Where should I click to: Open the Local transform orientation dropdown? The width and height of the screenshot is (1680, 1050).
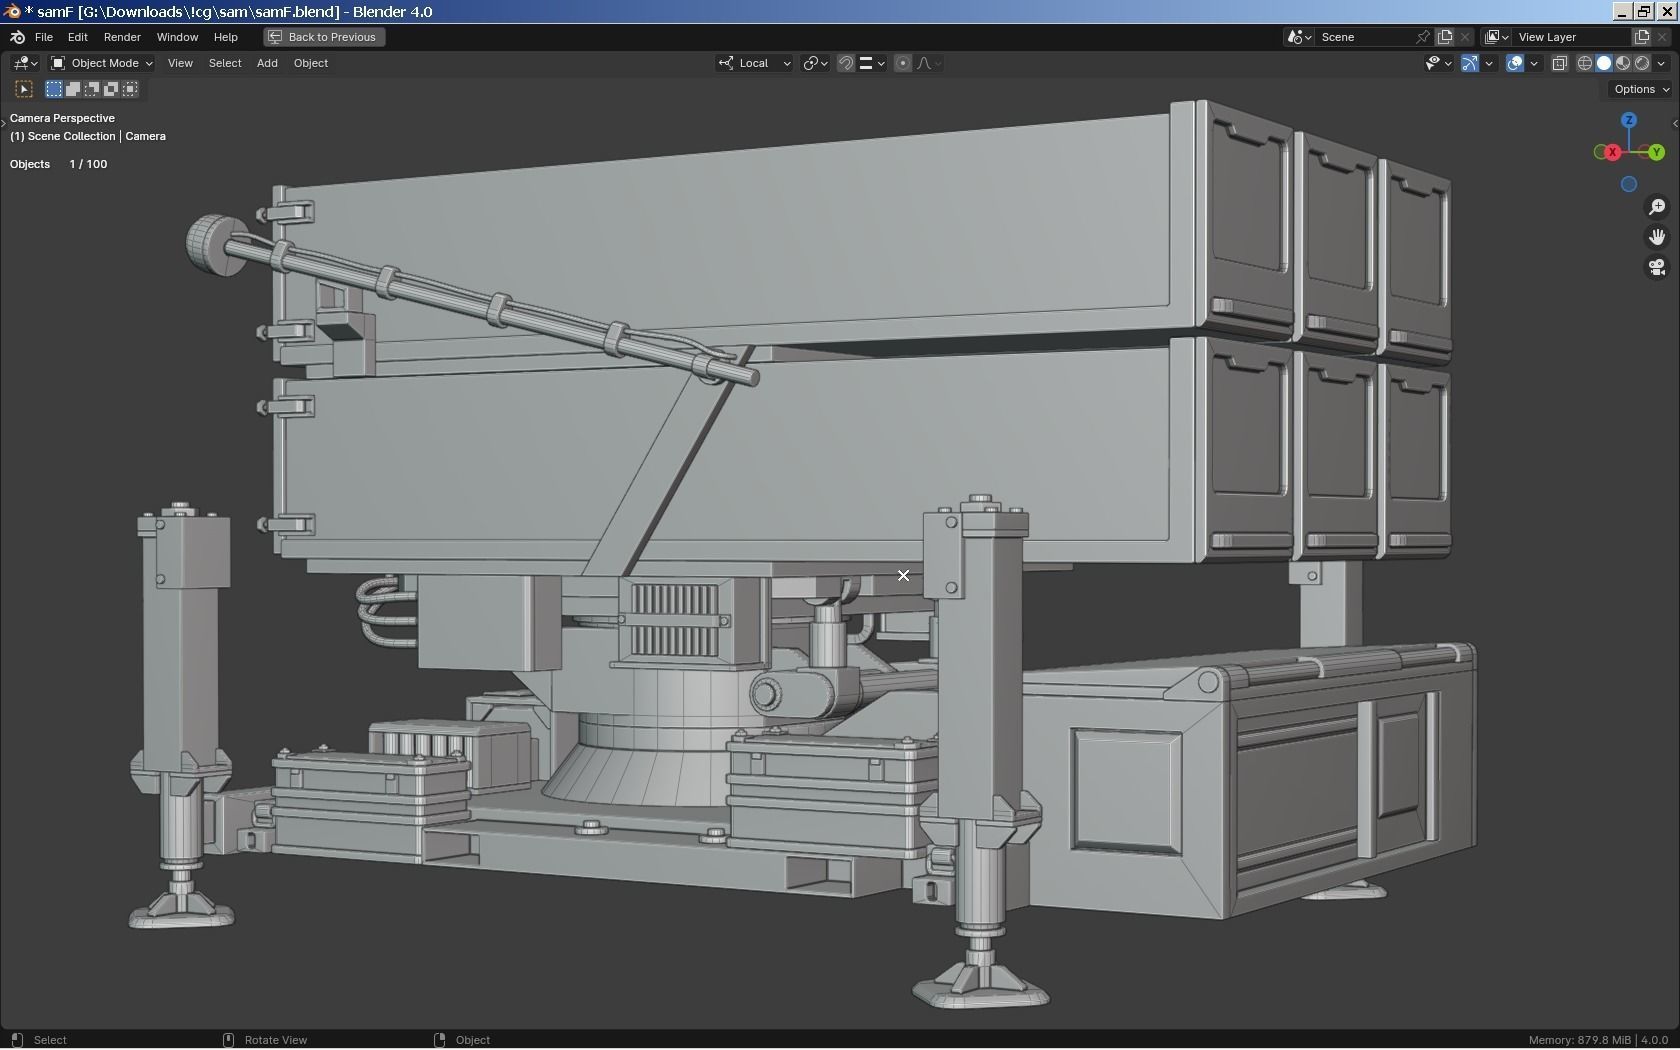coord(754,63)
